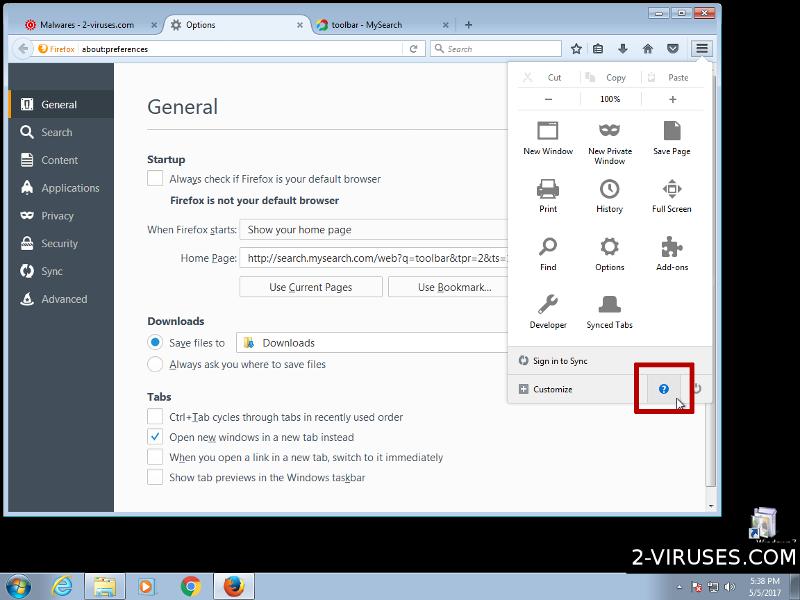Toggle the hamburger menu button
The height and width of the screenshot is (600, 800).
[702, 49]
